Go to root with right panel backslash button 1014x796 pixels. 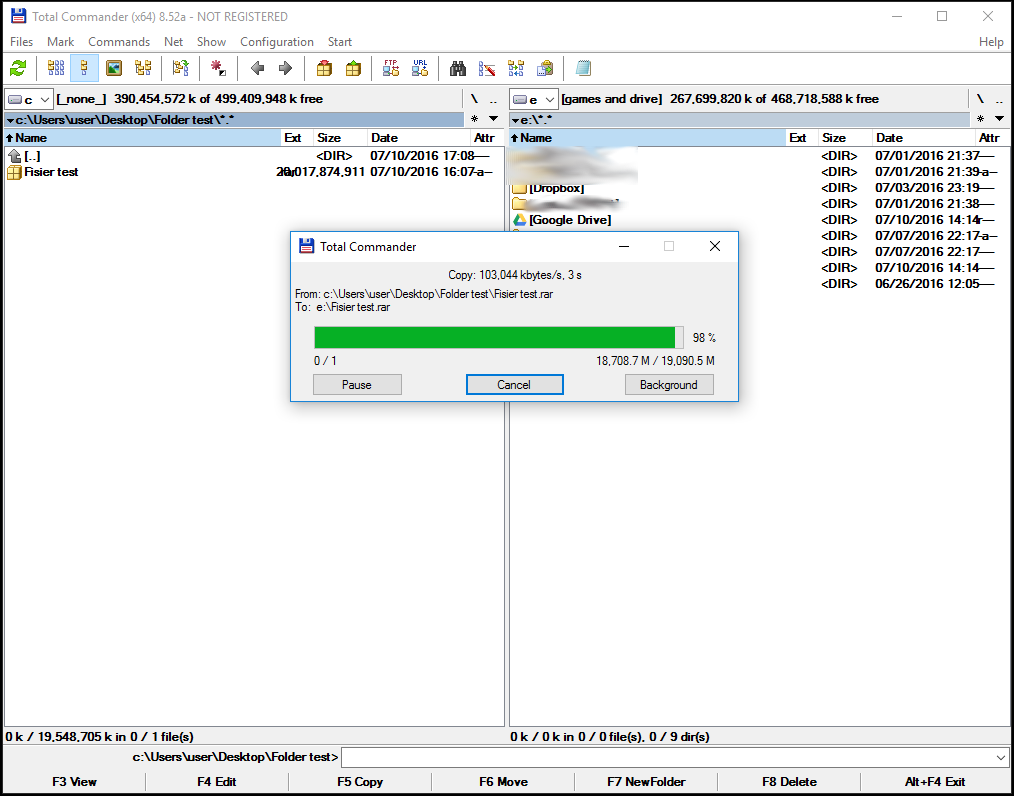(x=980, y=99)
